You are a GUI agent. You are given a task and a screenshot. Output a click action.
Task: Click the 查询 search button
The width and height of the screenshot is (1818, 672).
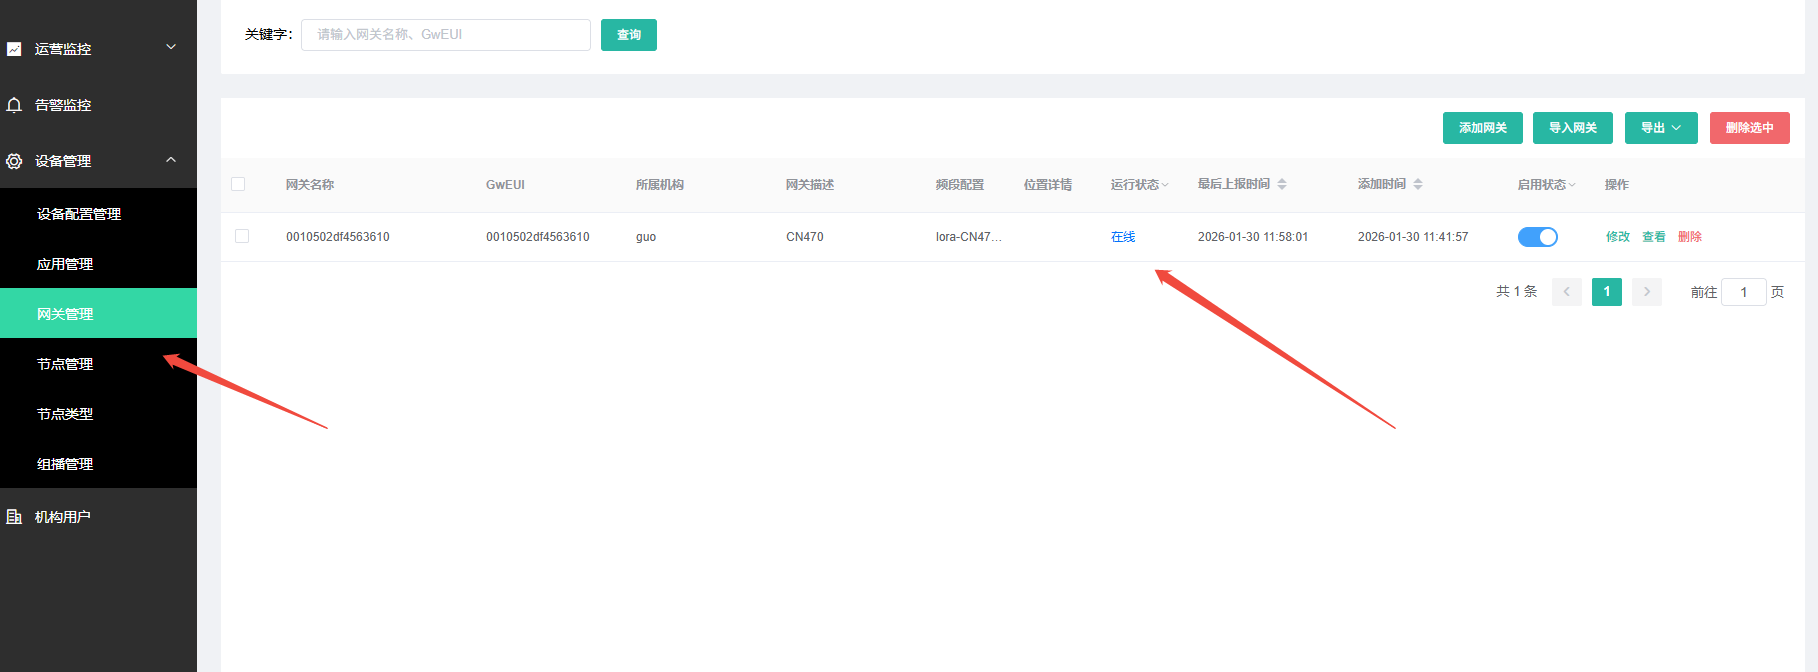pyautogui.click(x=628, y=35)
